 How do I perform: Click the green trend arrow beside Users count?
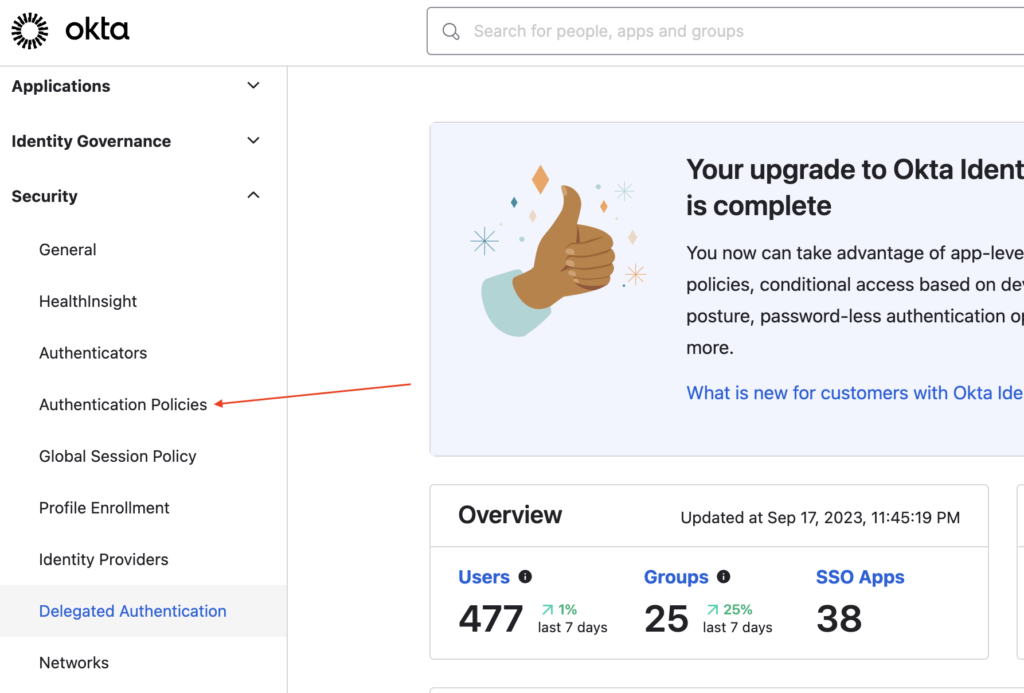tap(549, 607)
